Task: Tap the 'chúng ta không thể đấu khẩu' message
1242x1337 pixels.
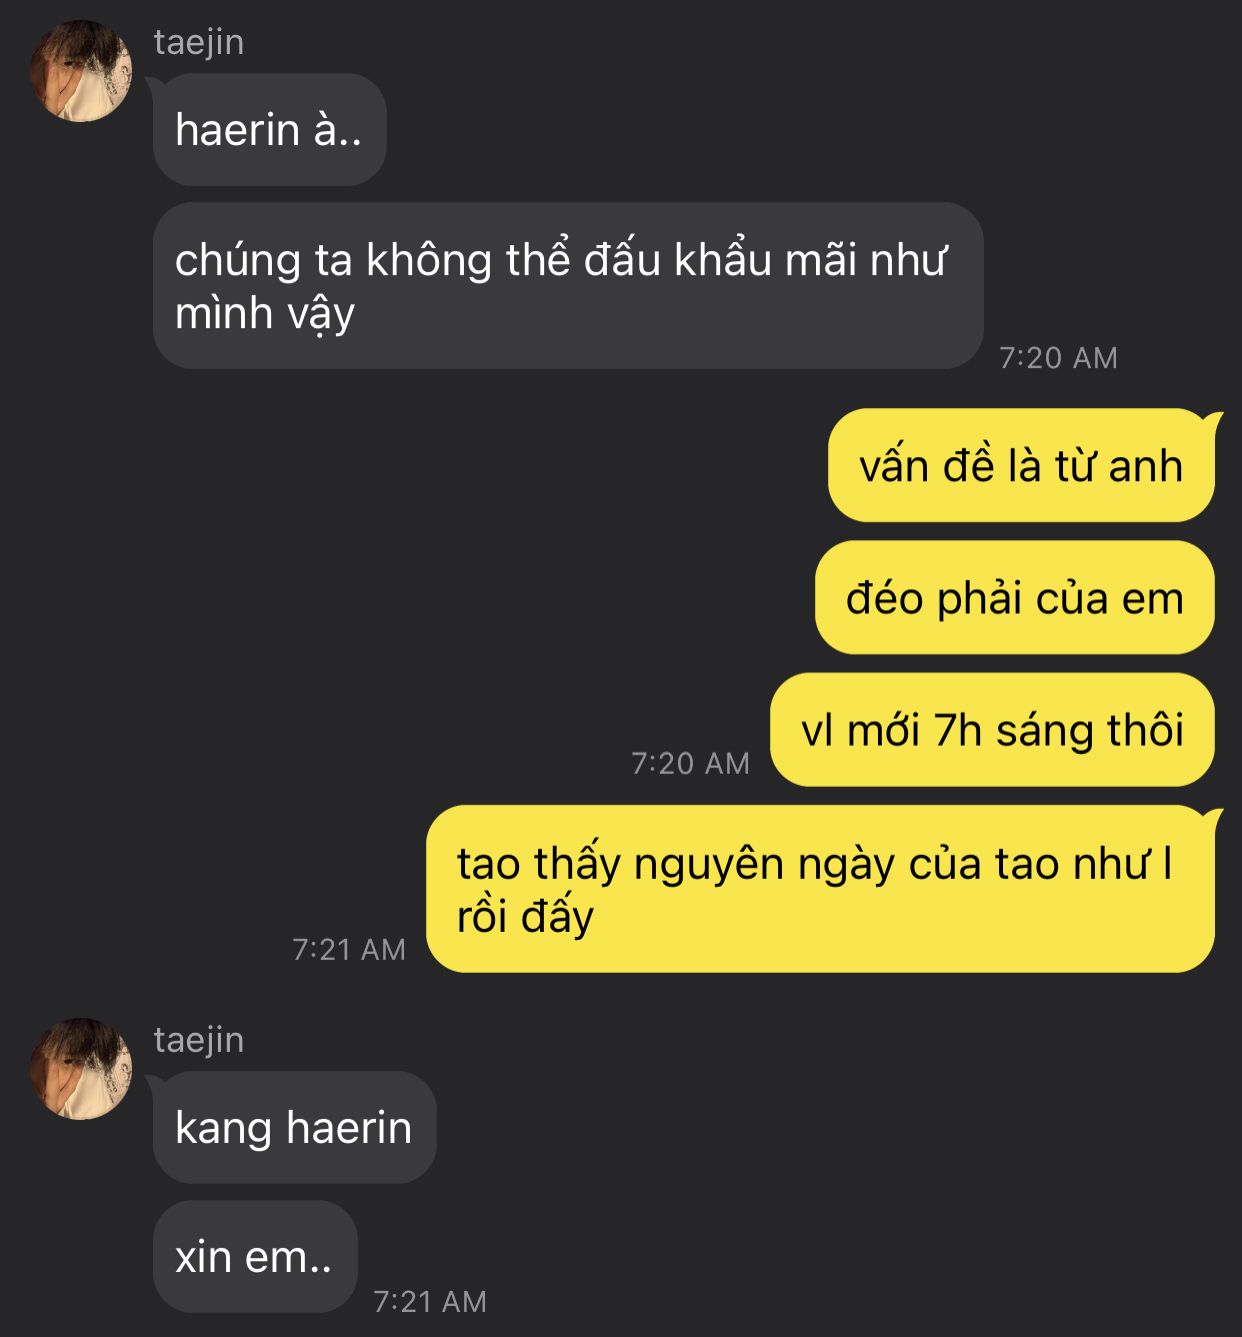Action: click(568, 286)
